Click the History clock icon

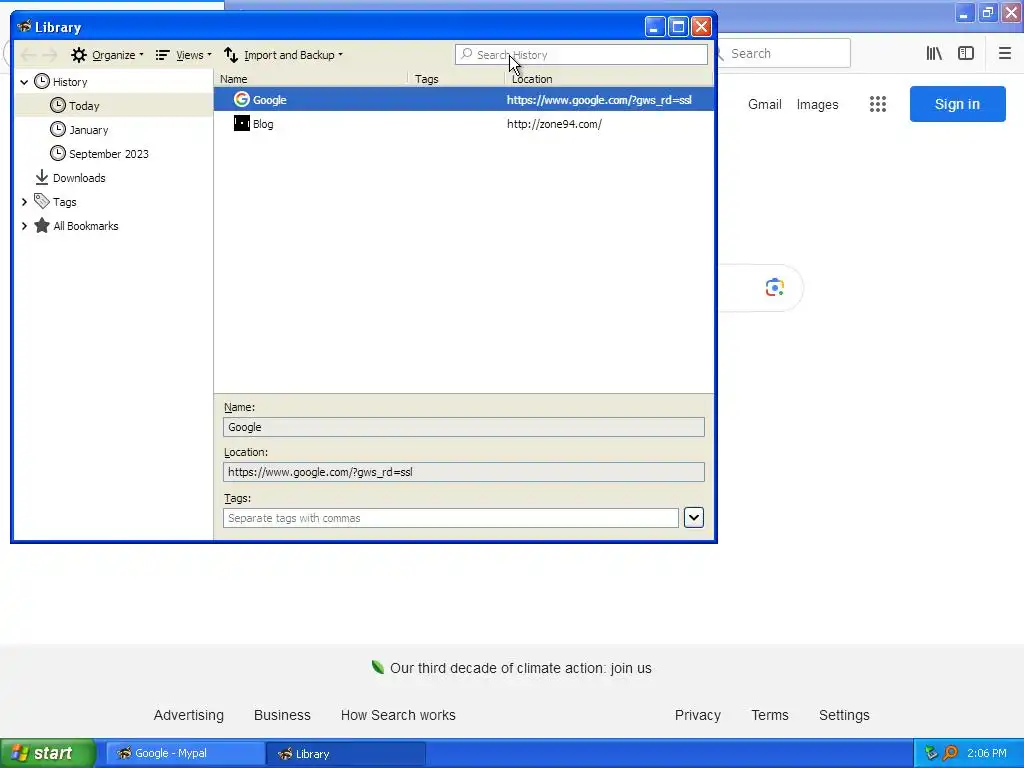(42, 81)
